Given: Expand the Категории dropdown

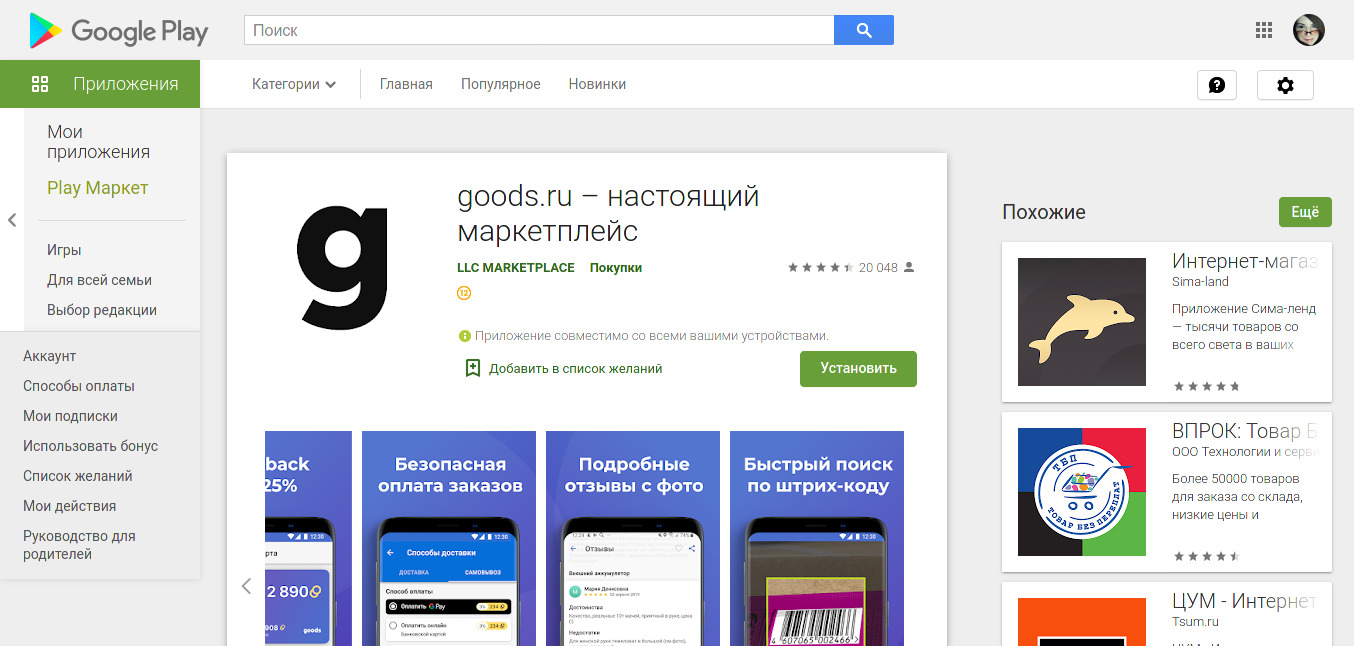Looking at the screenshot, I should pyautogui.click(x=294, y=84).
